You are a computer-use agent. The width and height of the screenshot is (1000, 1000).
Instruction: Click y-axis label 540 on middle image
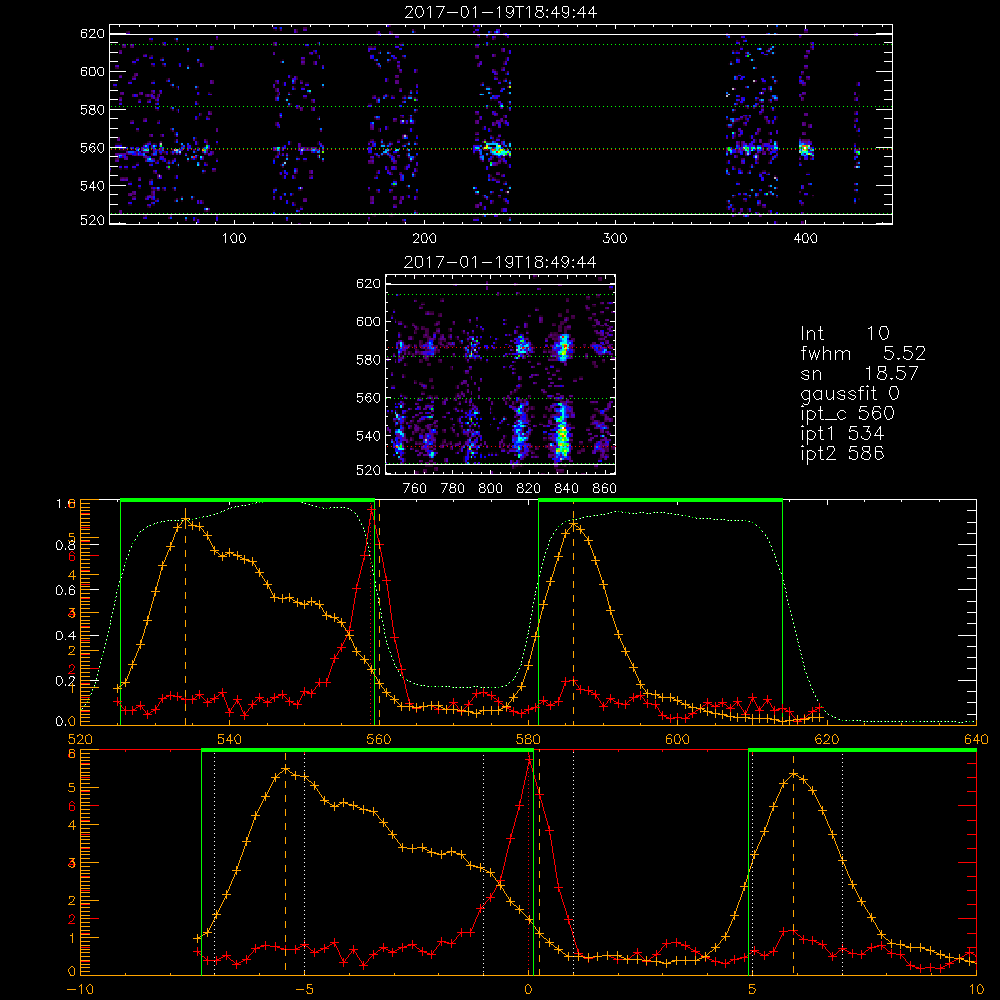369,436
